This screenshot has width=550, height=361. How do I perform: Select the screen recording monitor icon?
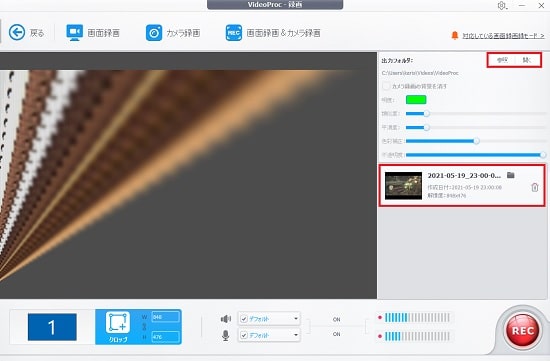(x=74, y=33)
